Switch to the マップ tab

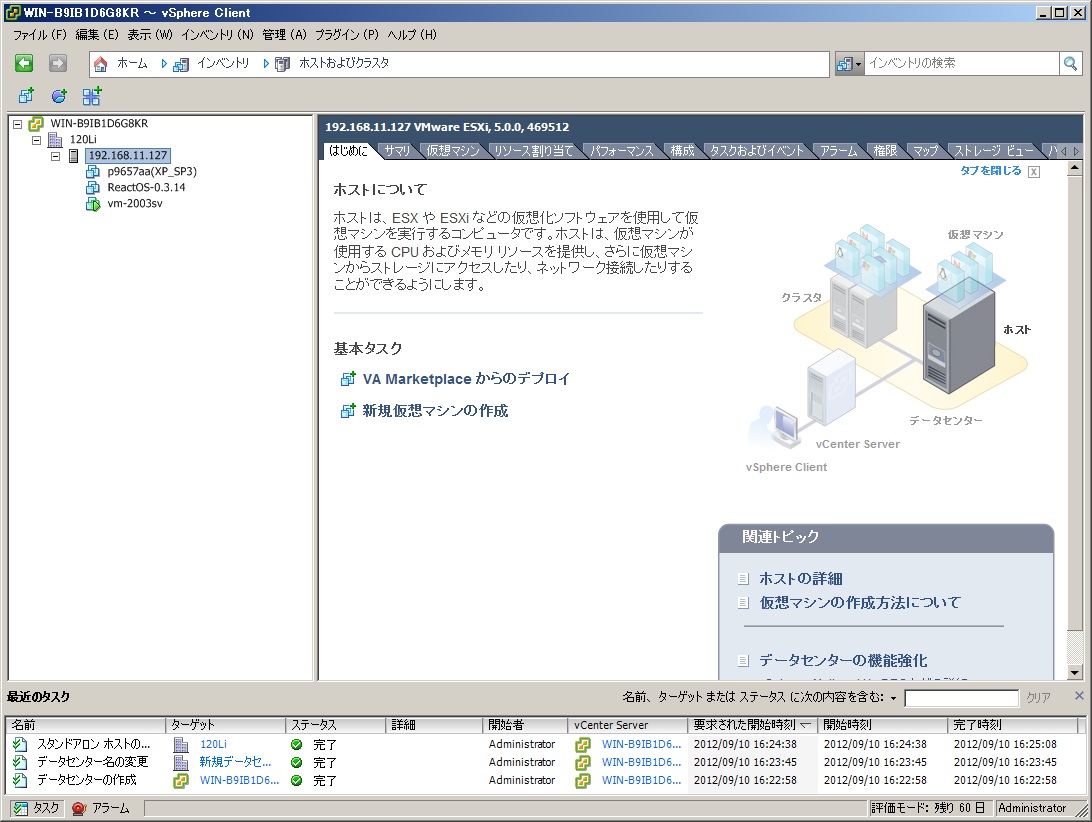(926, 150)
